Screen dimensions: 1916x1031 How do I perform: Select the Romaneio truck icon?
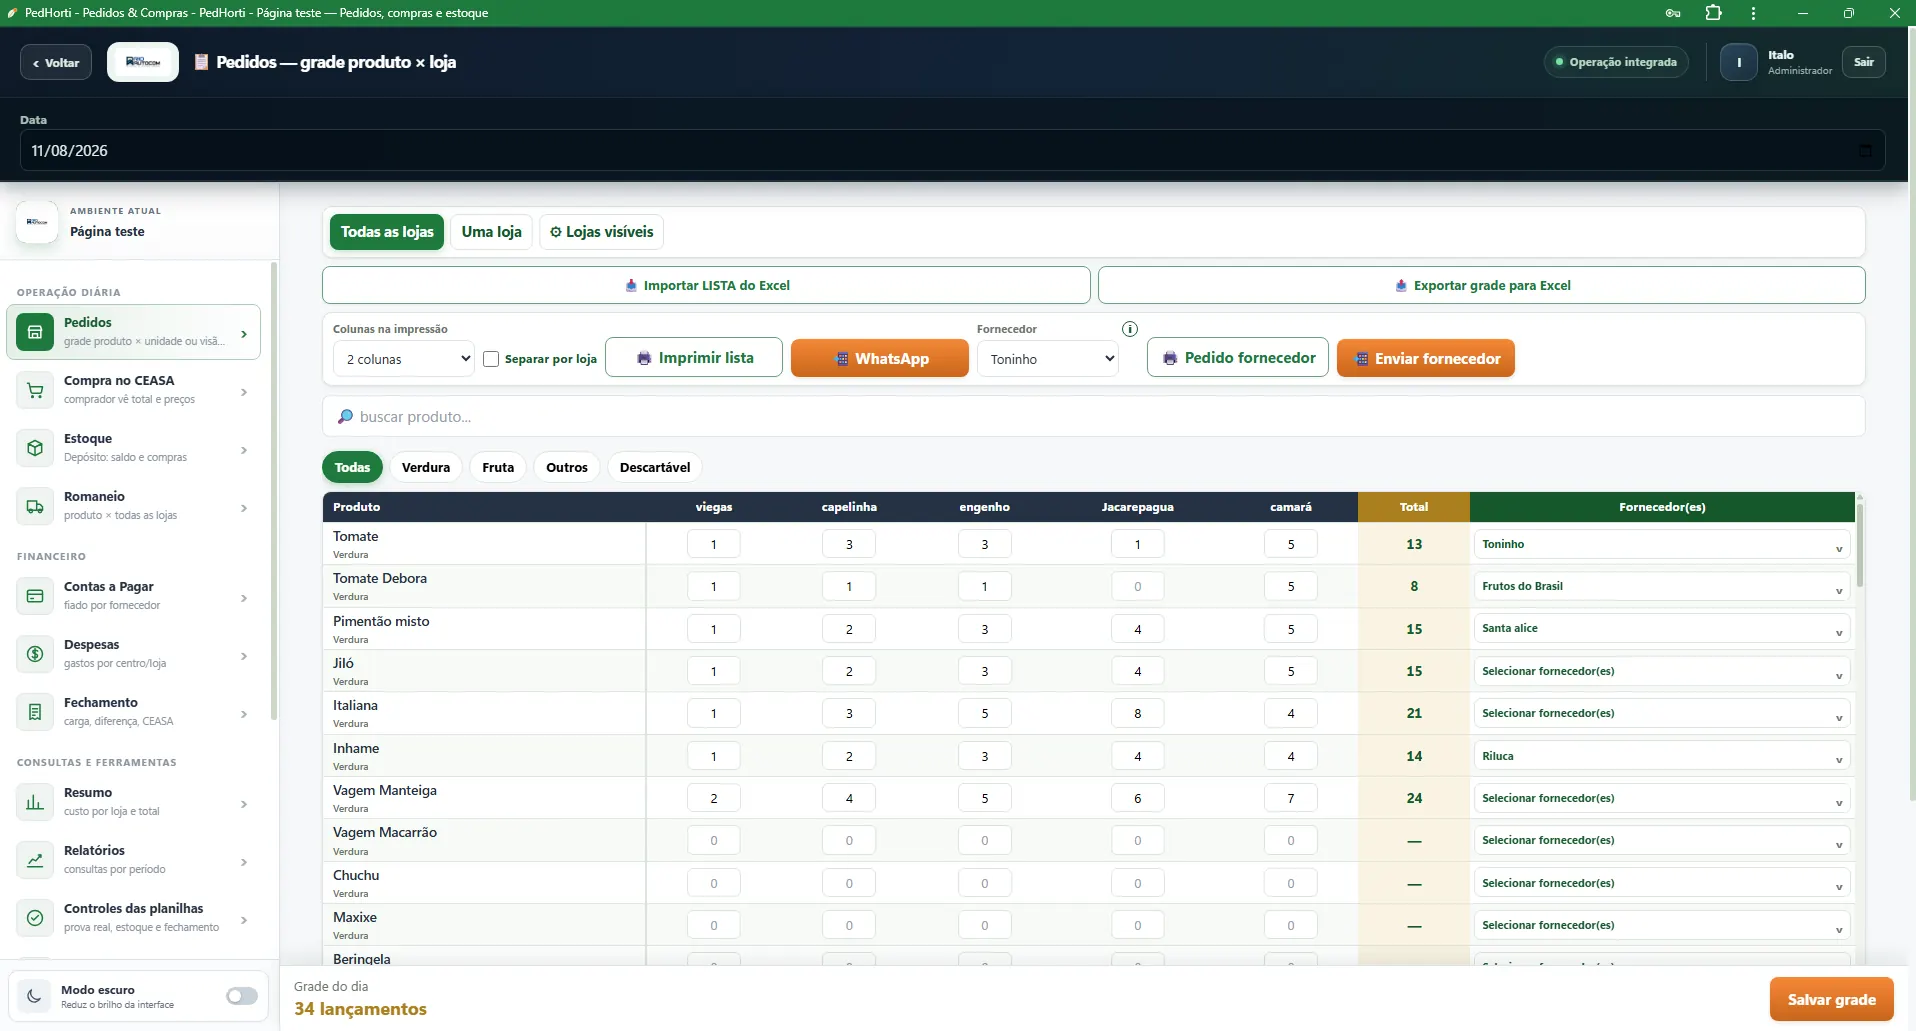(x=35, y=506)
